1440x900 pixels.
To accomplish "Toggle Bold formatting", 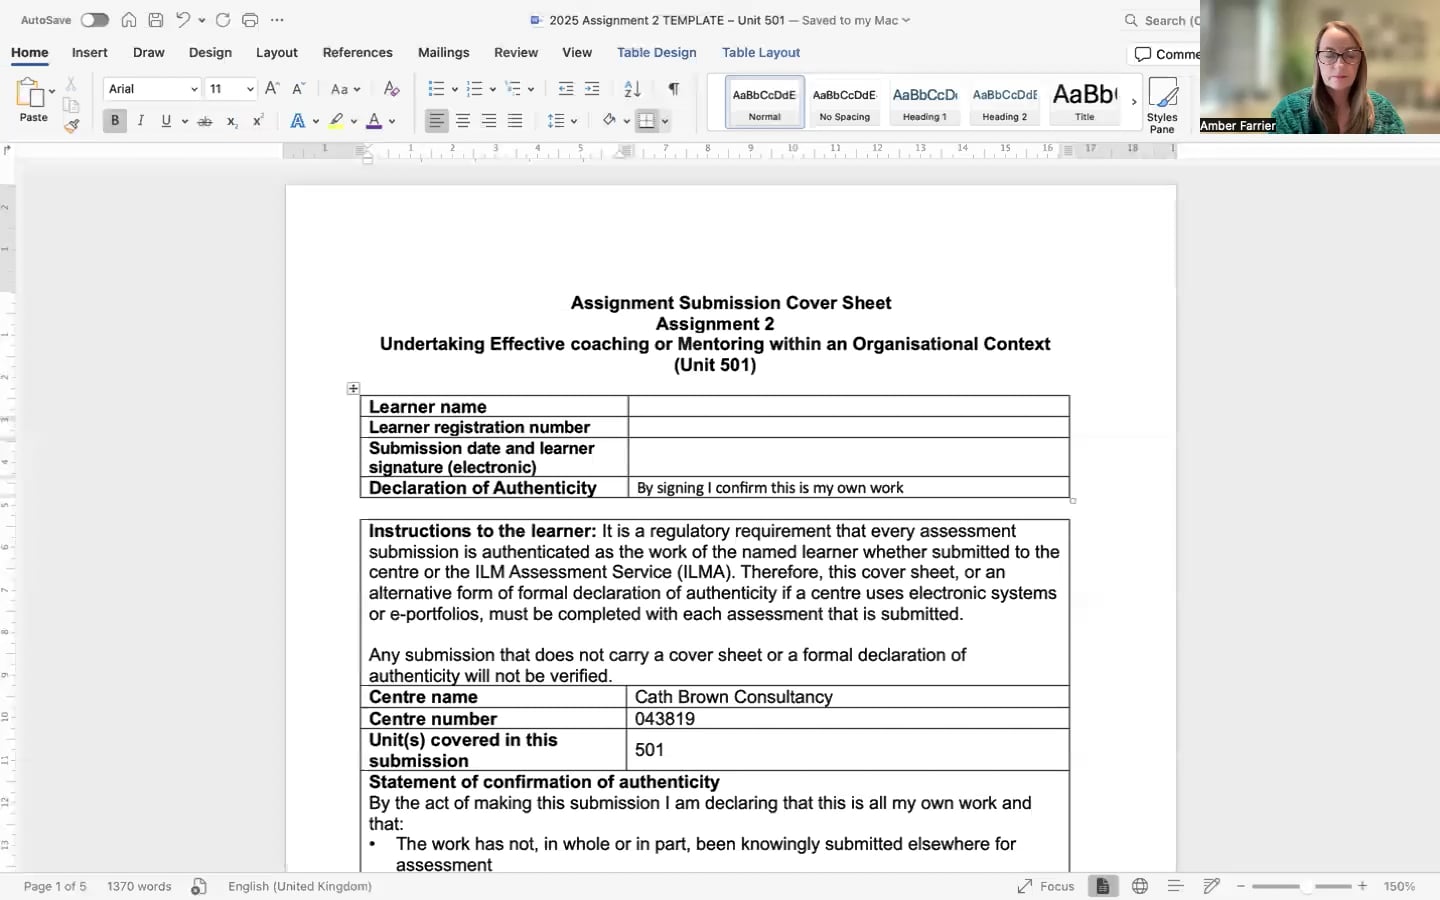I will (115, 121).
